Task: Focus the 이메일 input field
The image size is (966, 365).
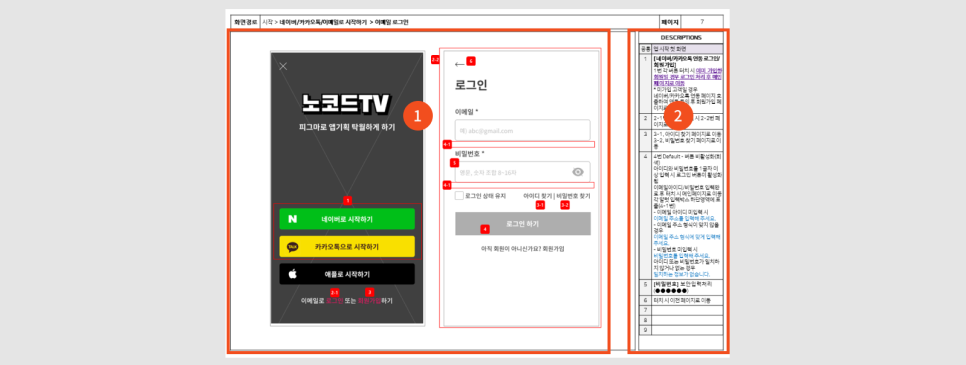Action: [x=522, y=131]
